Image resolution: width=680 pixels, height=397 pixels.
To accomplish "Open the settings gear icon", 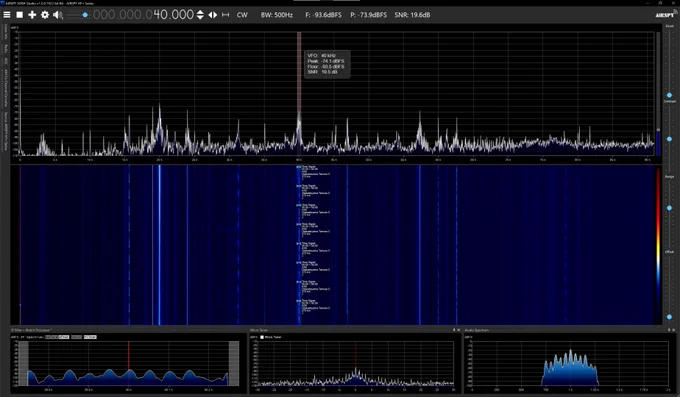I will pos(45,15).
